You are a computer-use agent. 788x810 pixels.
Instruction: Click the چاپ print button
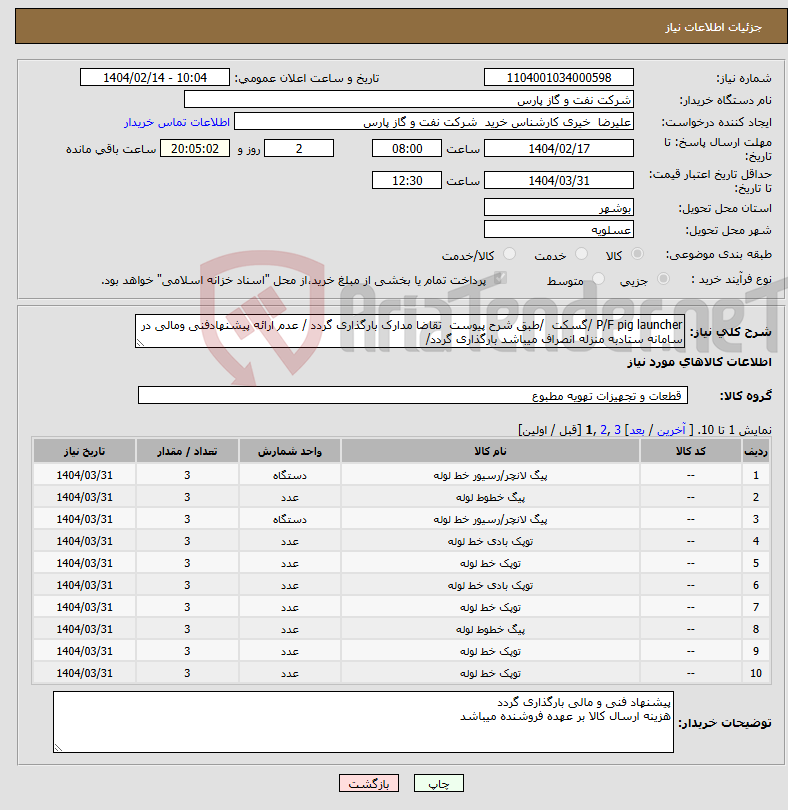pos(439,783)
